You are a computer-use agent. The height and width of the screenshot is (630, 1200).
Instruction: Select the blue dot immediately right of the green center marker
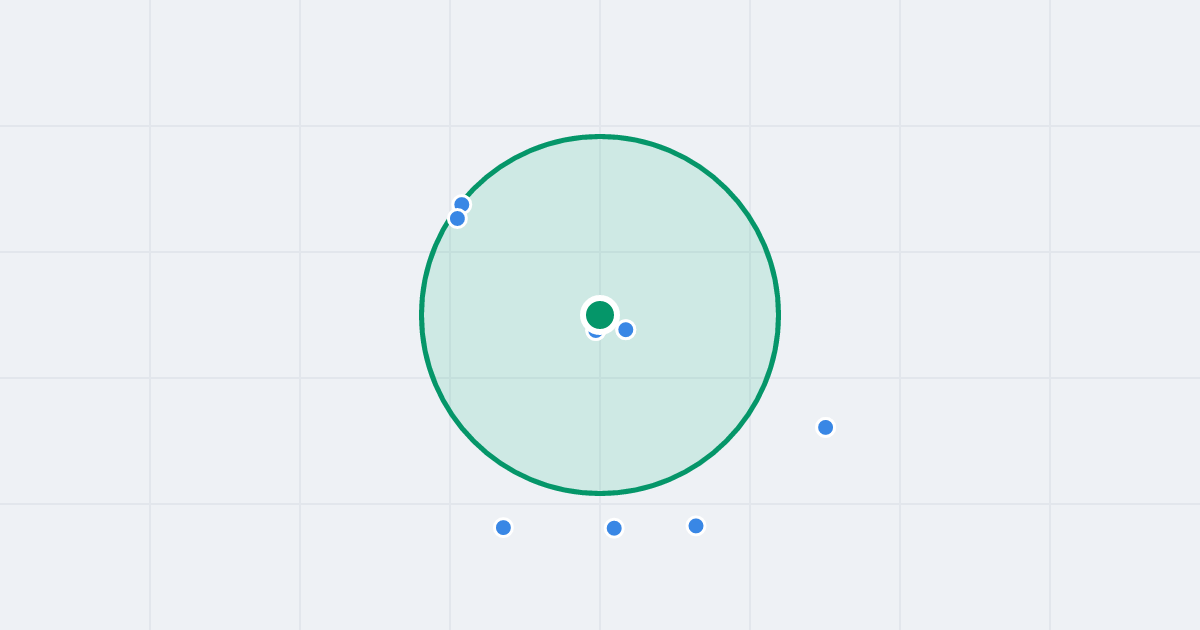[626, 330]
